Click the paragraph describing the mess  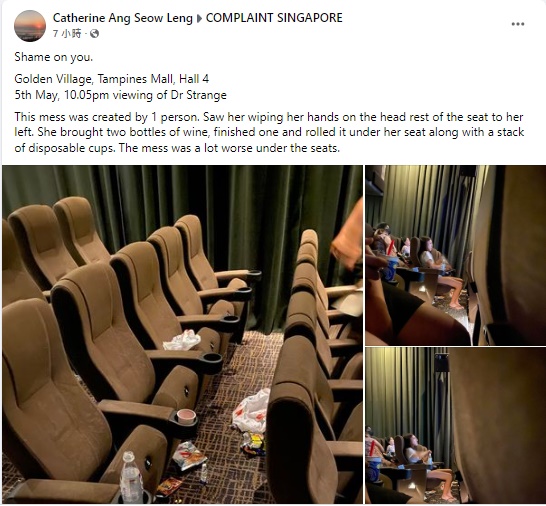point(269,132)
